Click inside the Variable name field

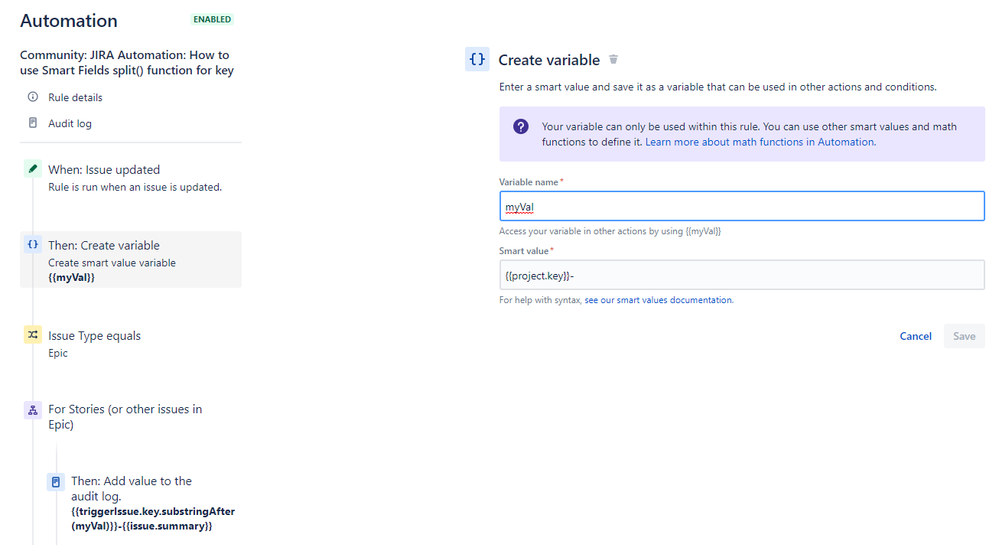coord(742,207)
